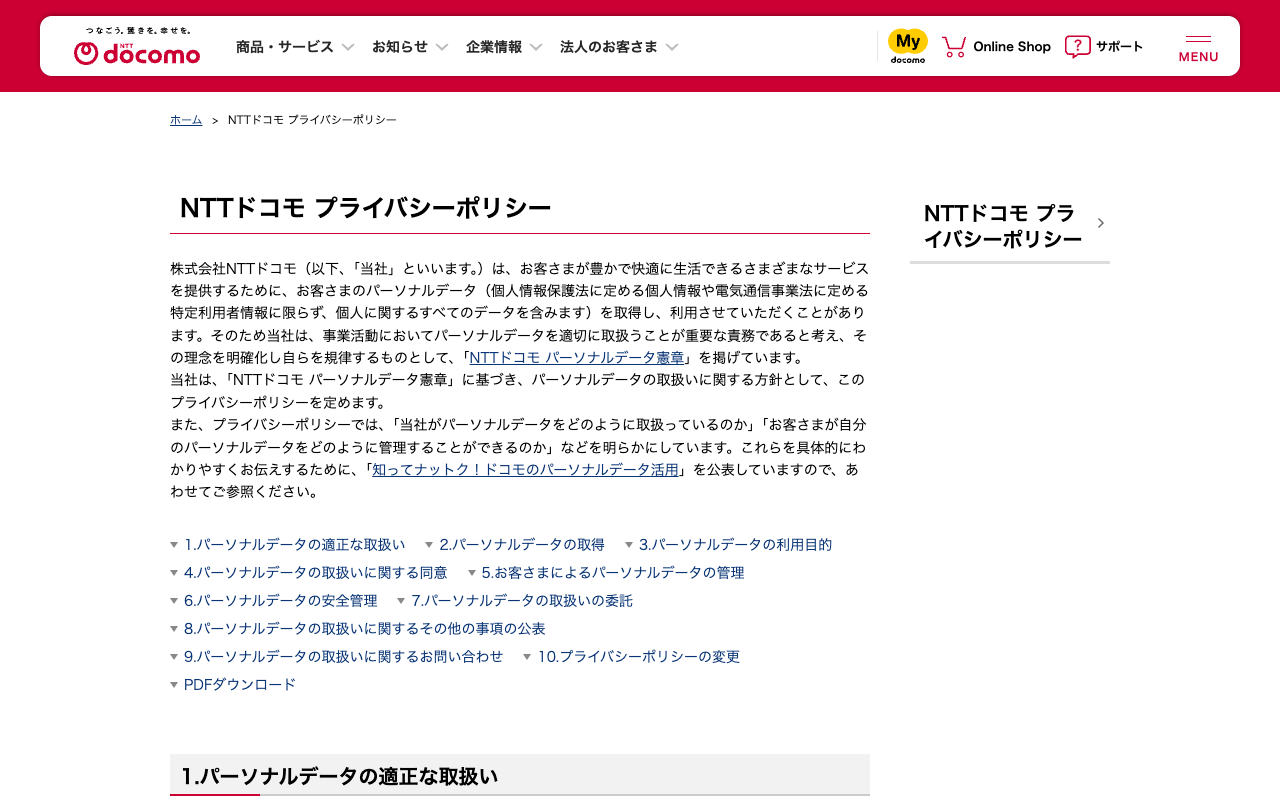Open the sidebar NTTドコモ プライバシーポリシー link
Image resolution: width=1280 pixels, height=800 pixels.
(x=1010, y=226)
